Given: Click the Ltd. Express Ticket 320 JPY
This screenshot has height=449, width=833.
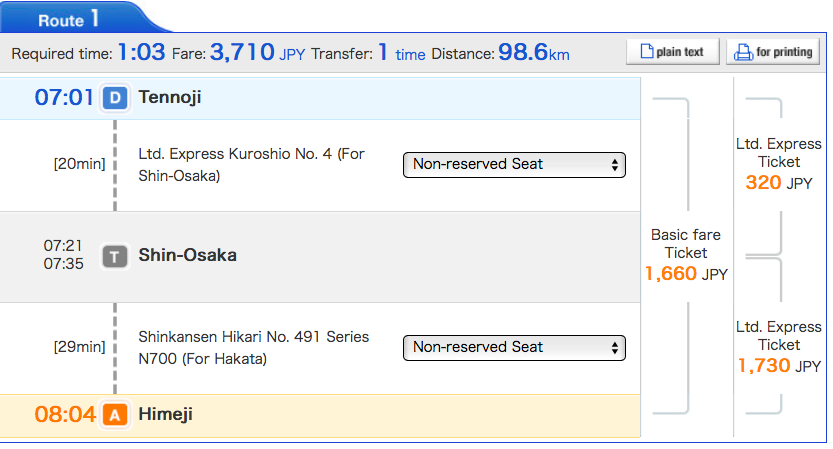Looking at the screenshot, I should point(779,164).
